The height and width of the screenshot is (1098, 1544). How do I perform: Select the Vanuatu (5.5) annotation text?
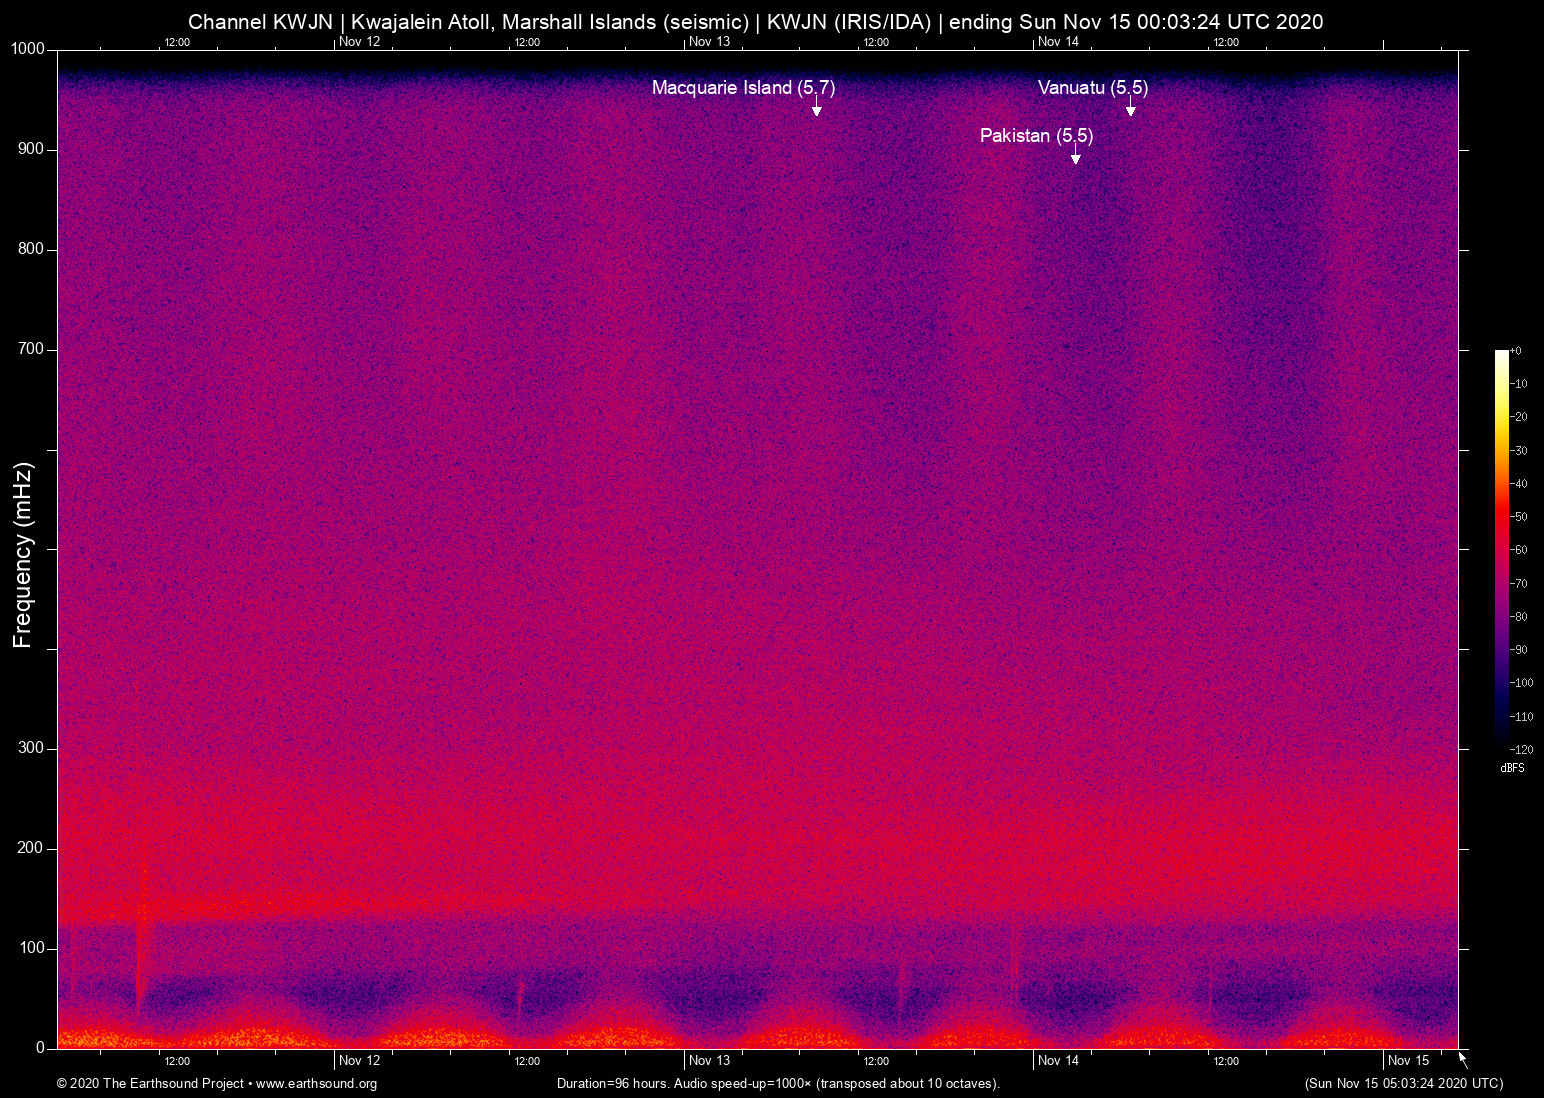coord(1092,88)
